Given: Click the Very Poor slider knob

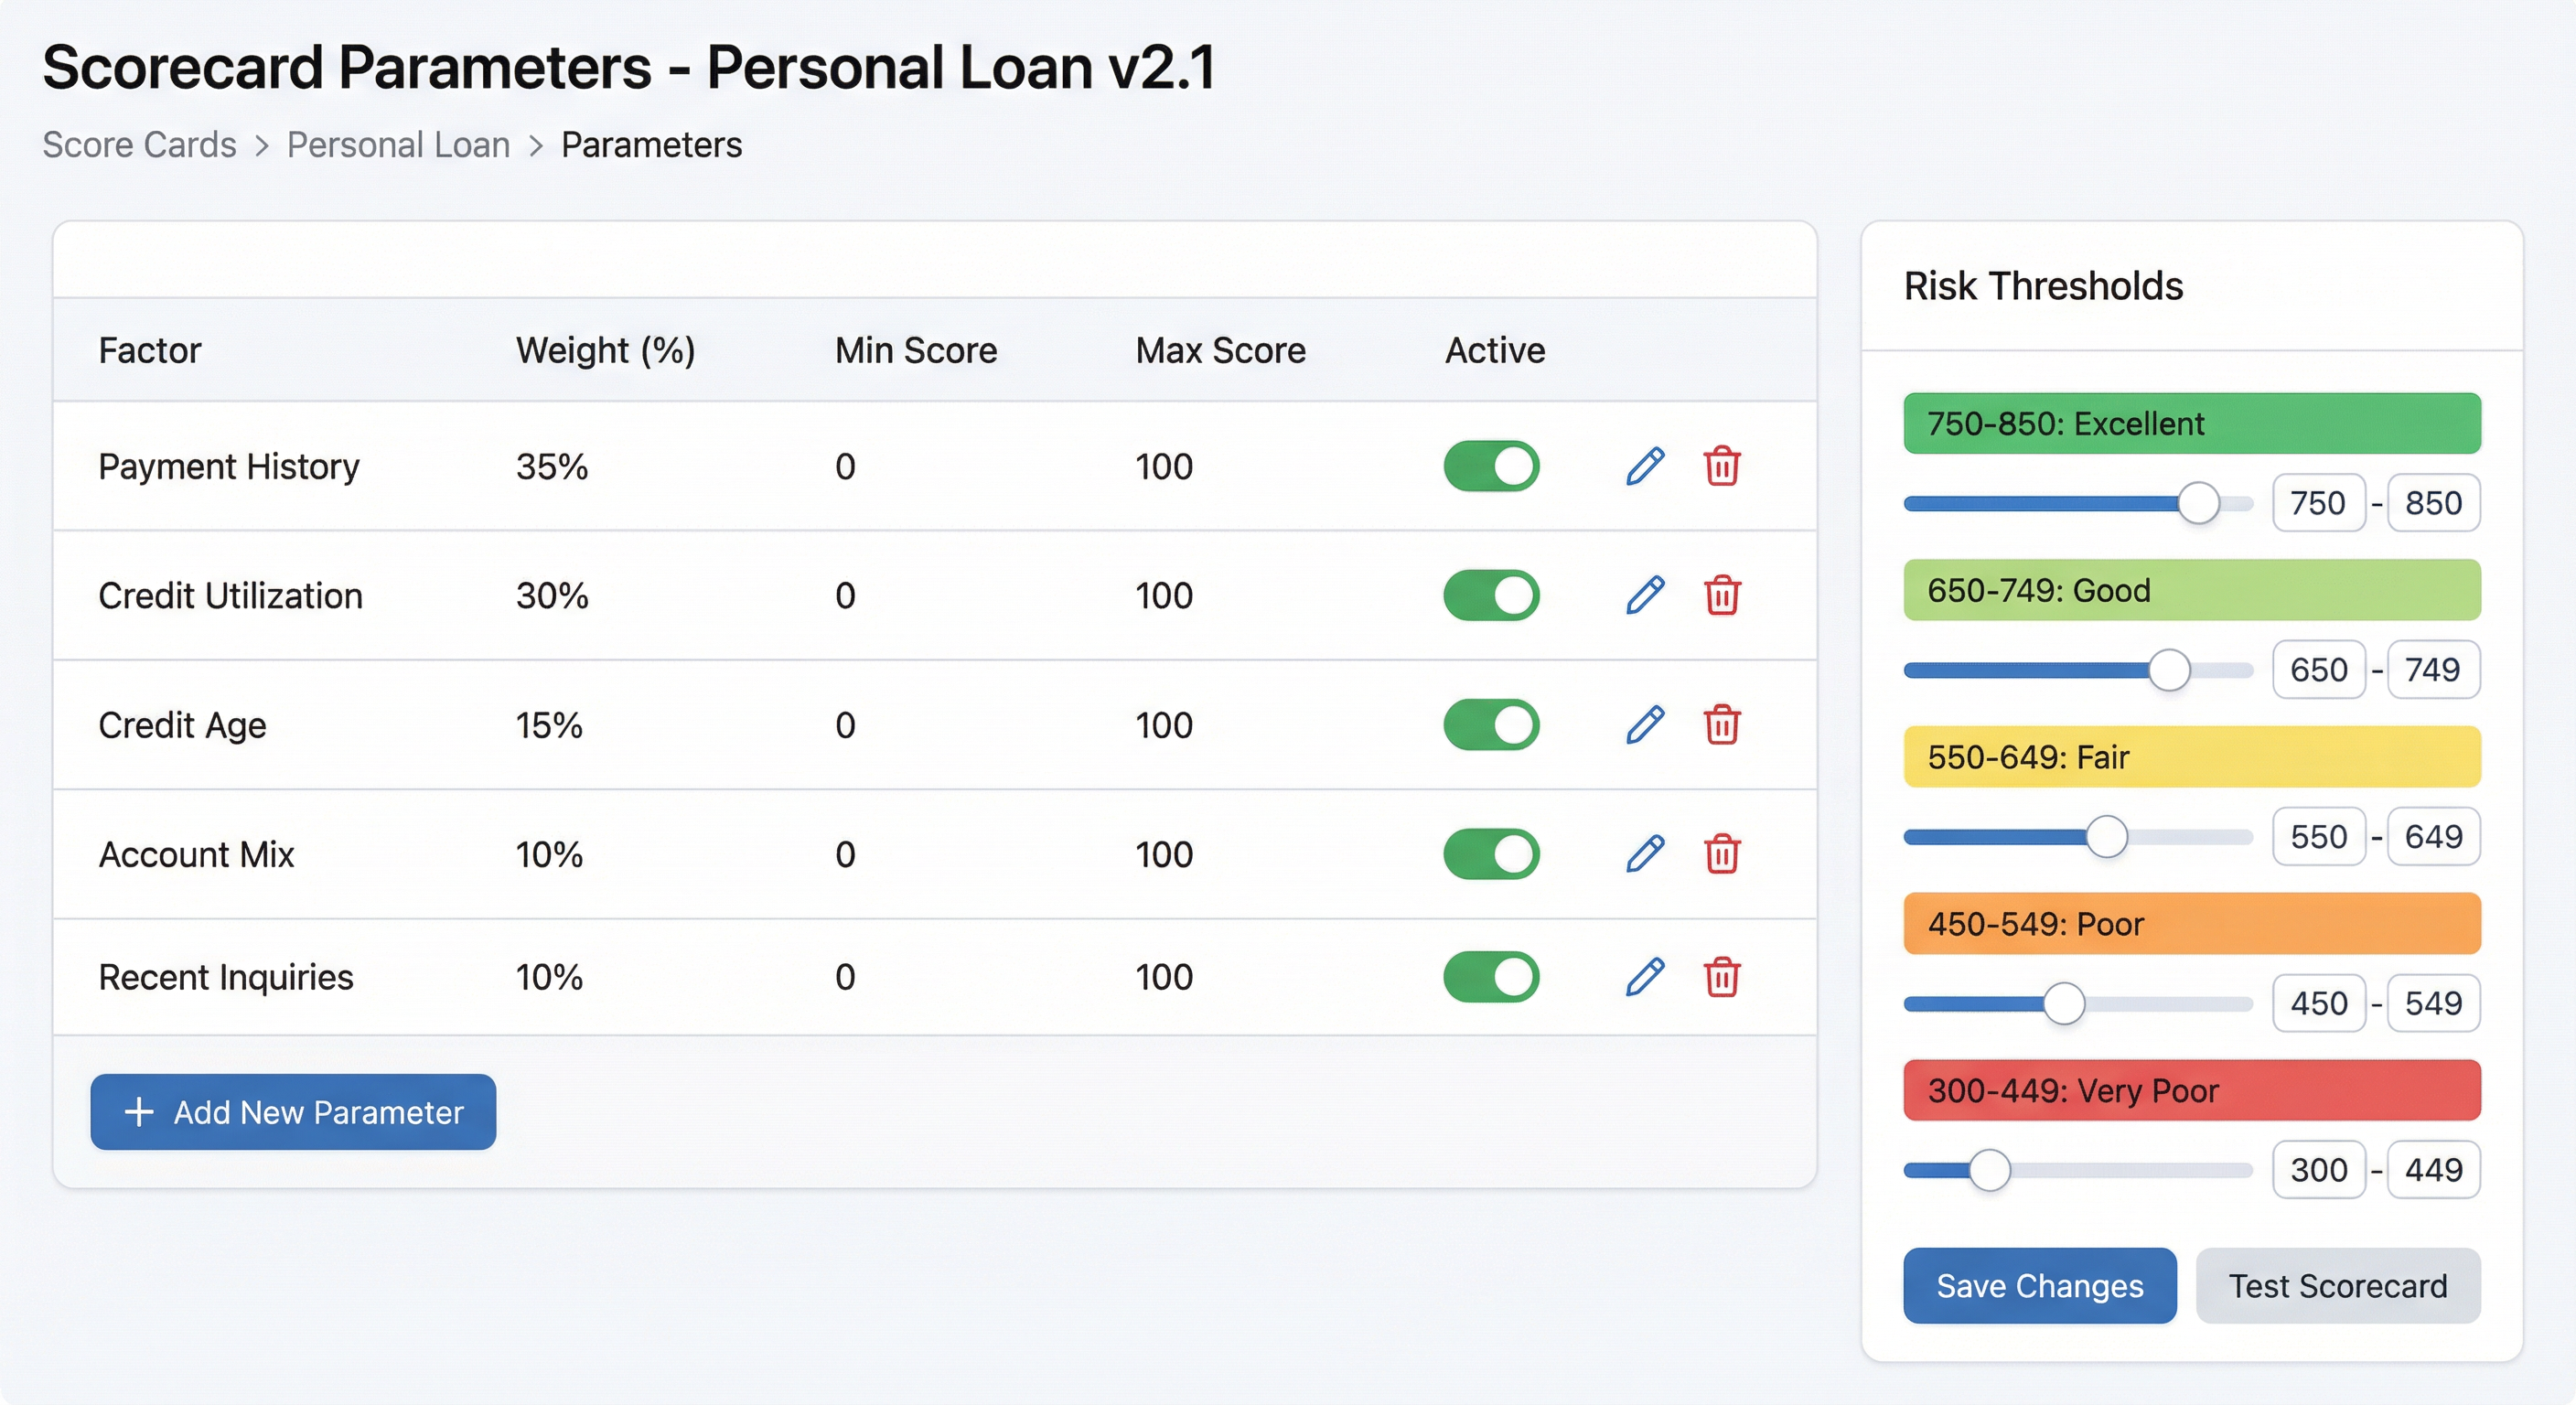Looking at the screenshot, I should tap(1989, 1170).
